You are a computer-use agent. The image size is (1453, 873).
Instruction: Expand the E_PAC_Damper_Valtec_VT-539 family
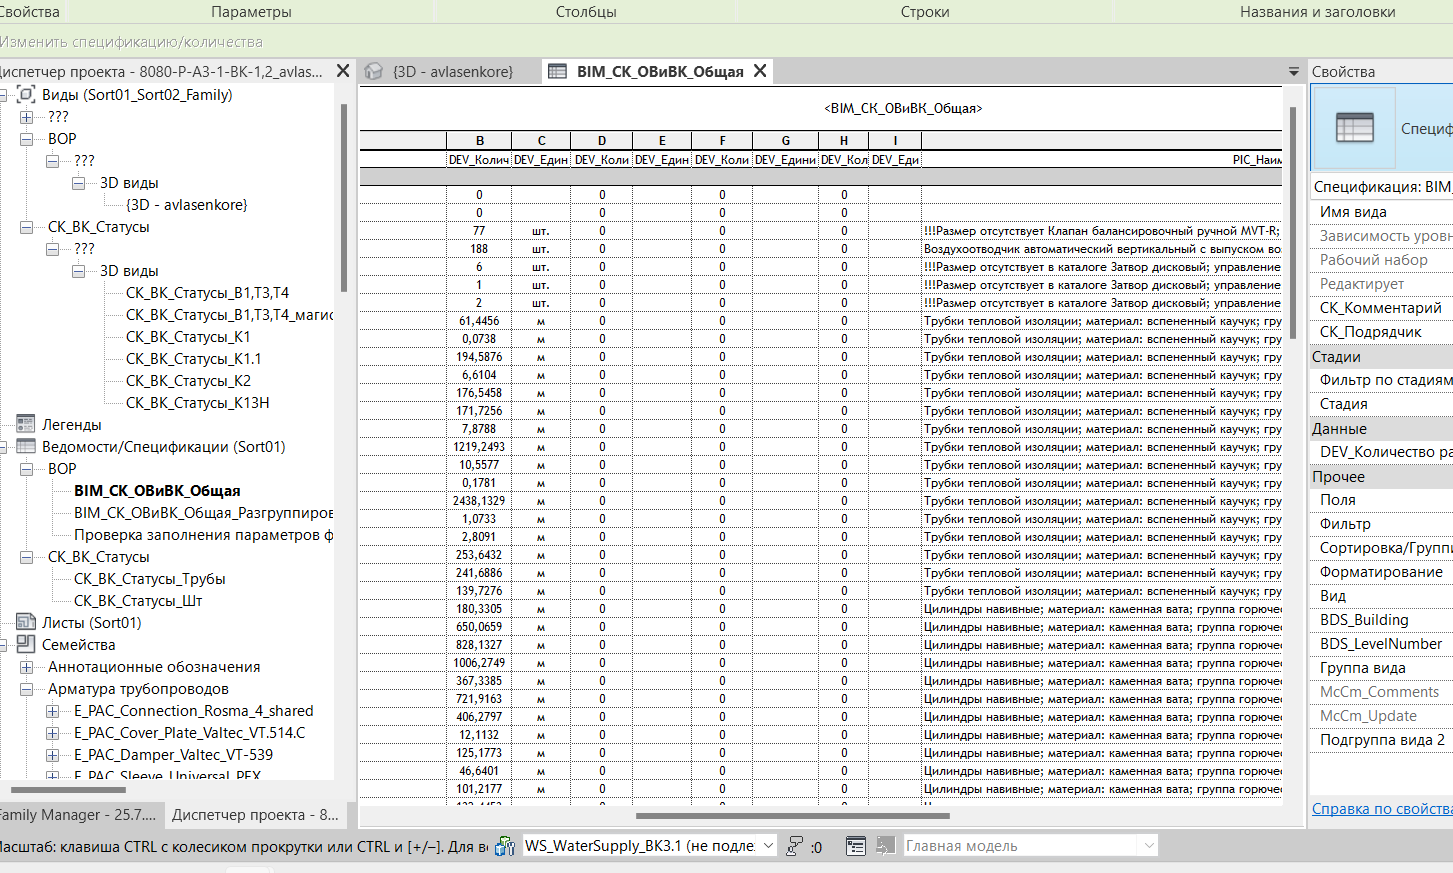pos(53,755)
